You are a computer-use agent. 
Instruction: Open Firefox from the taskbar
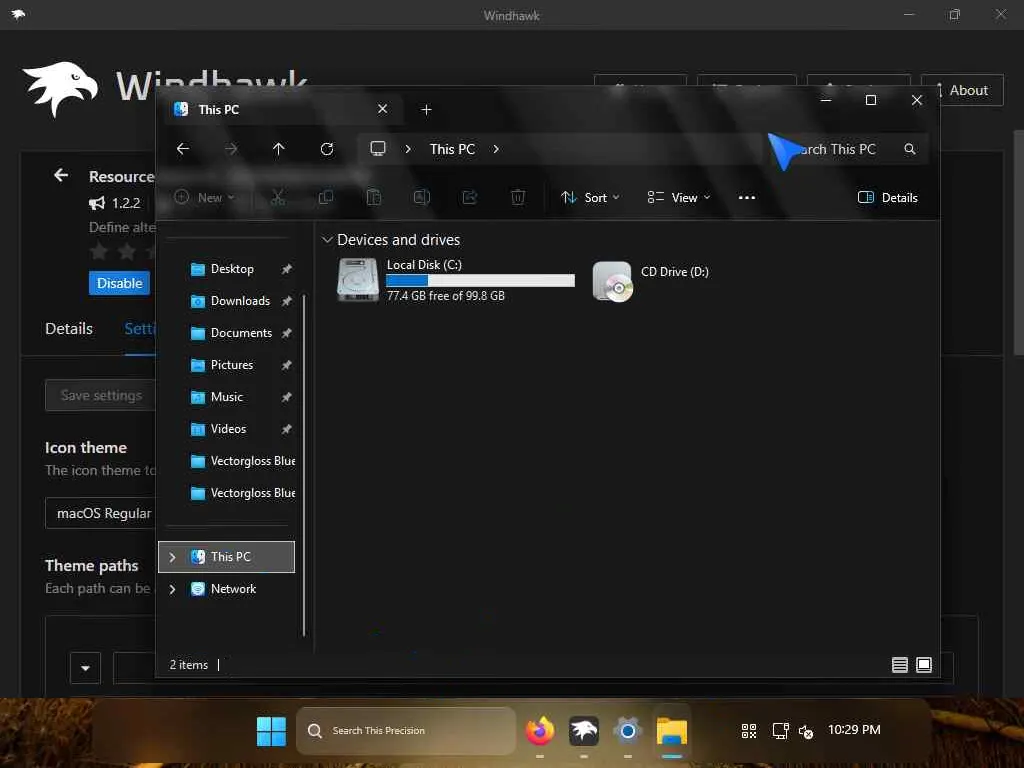(x=540, y=731)
